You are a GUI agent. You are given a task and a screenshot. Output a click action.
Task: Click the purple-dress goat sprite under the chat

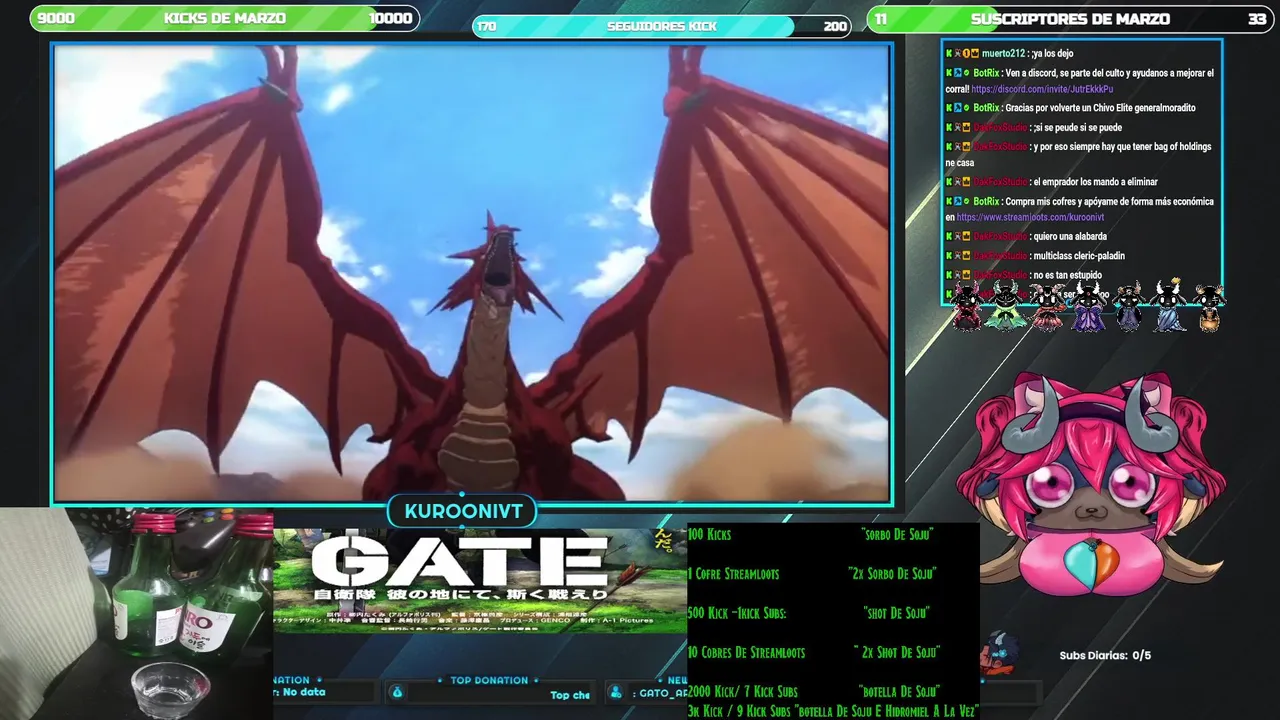coord(1088,307)
